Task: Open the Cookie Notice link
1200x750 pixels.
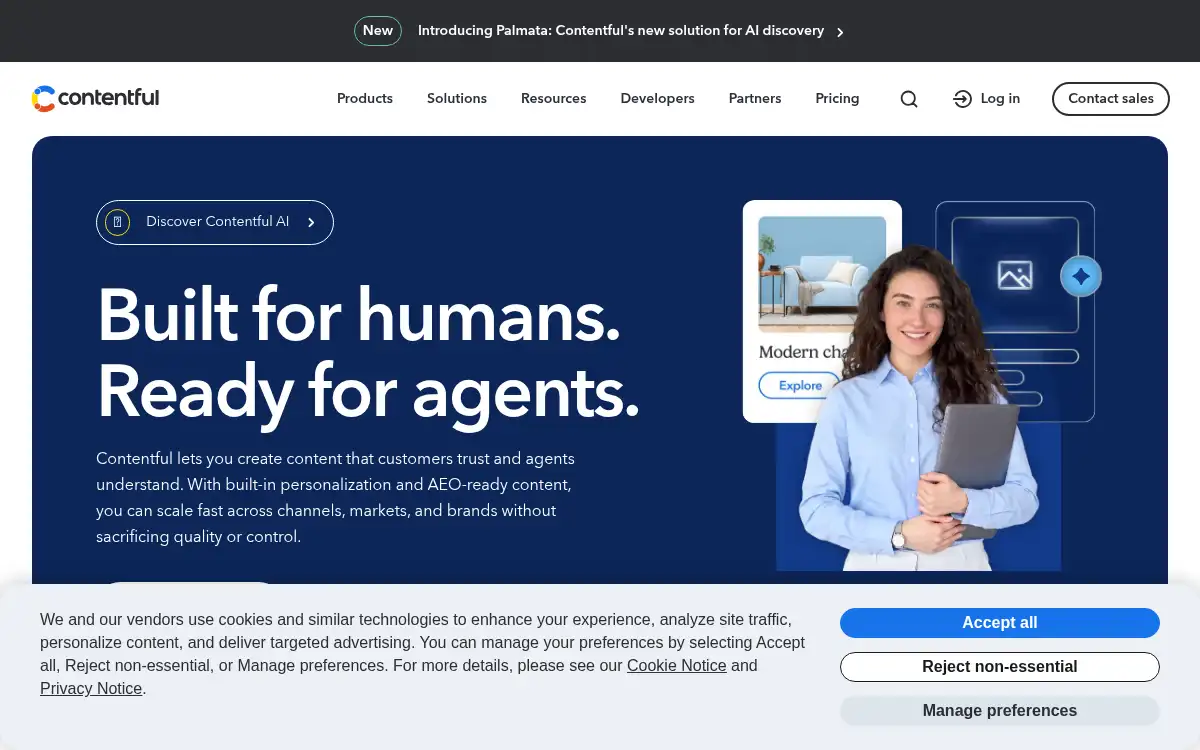Action: [x=677, y=665]
